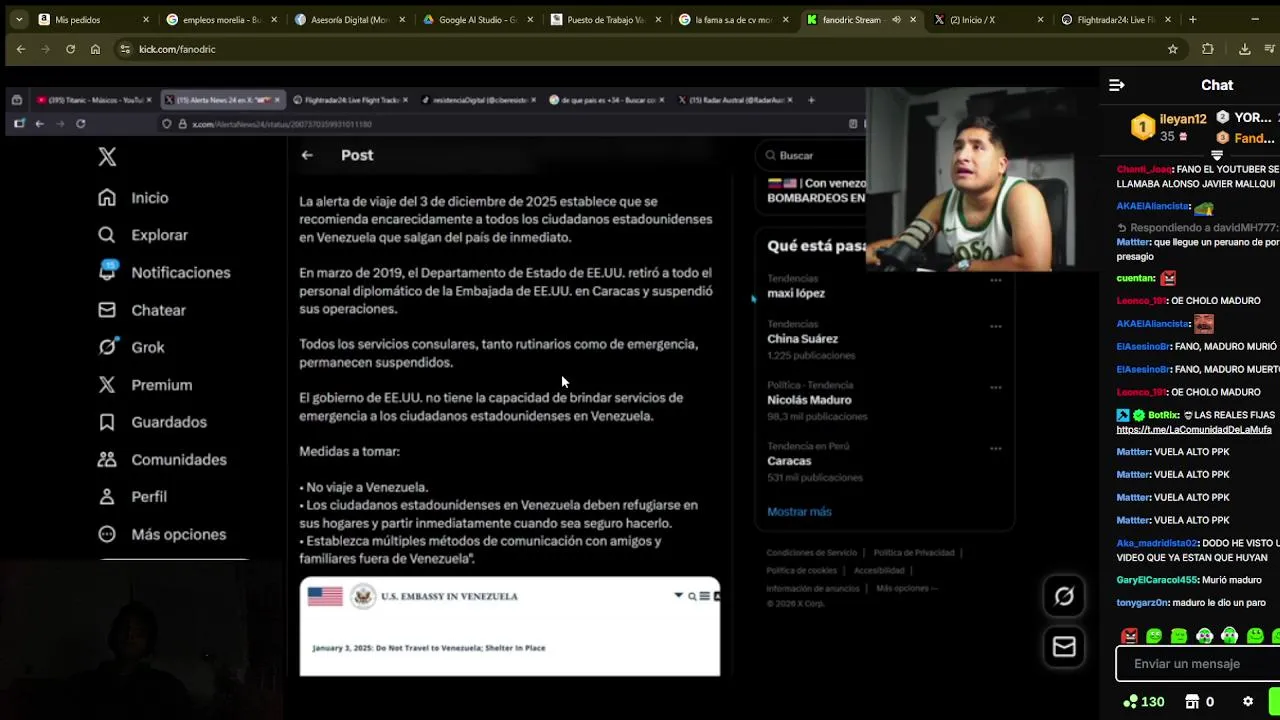Open the Chatear envelope icon in sidebar
The image size is (1280, 720).
tap(107, 310)
